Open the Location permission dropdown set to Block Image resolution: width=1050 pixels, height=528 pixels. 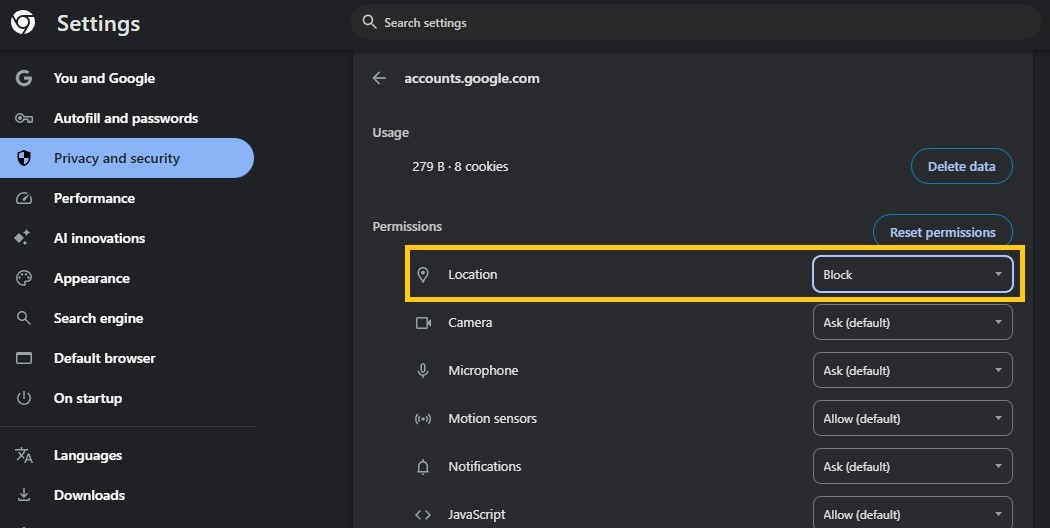[x=913, y=275]
